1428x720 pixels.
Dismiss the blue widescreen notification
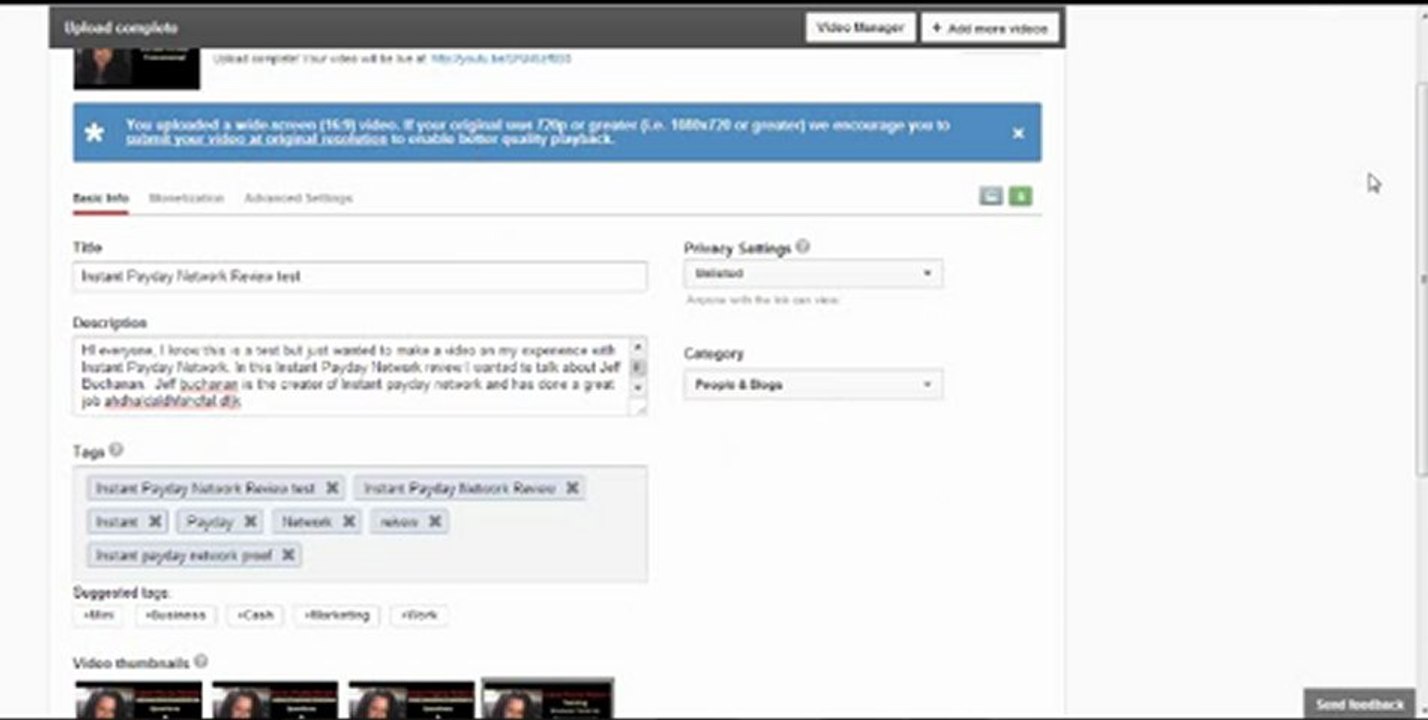1018,133
